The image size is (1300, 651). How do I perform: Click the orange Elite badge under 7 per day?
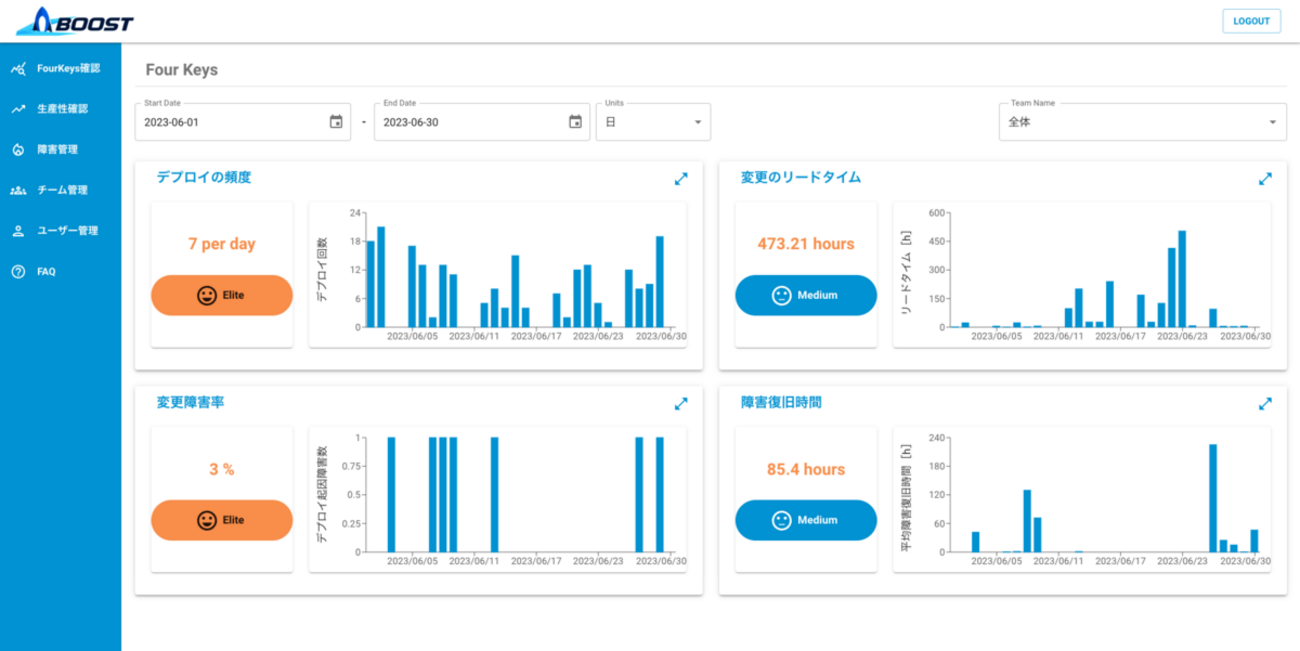(222, 295)
